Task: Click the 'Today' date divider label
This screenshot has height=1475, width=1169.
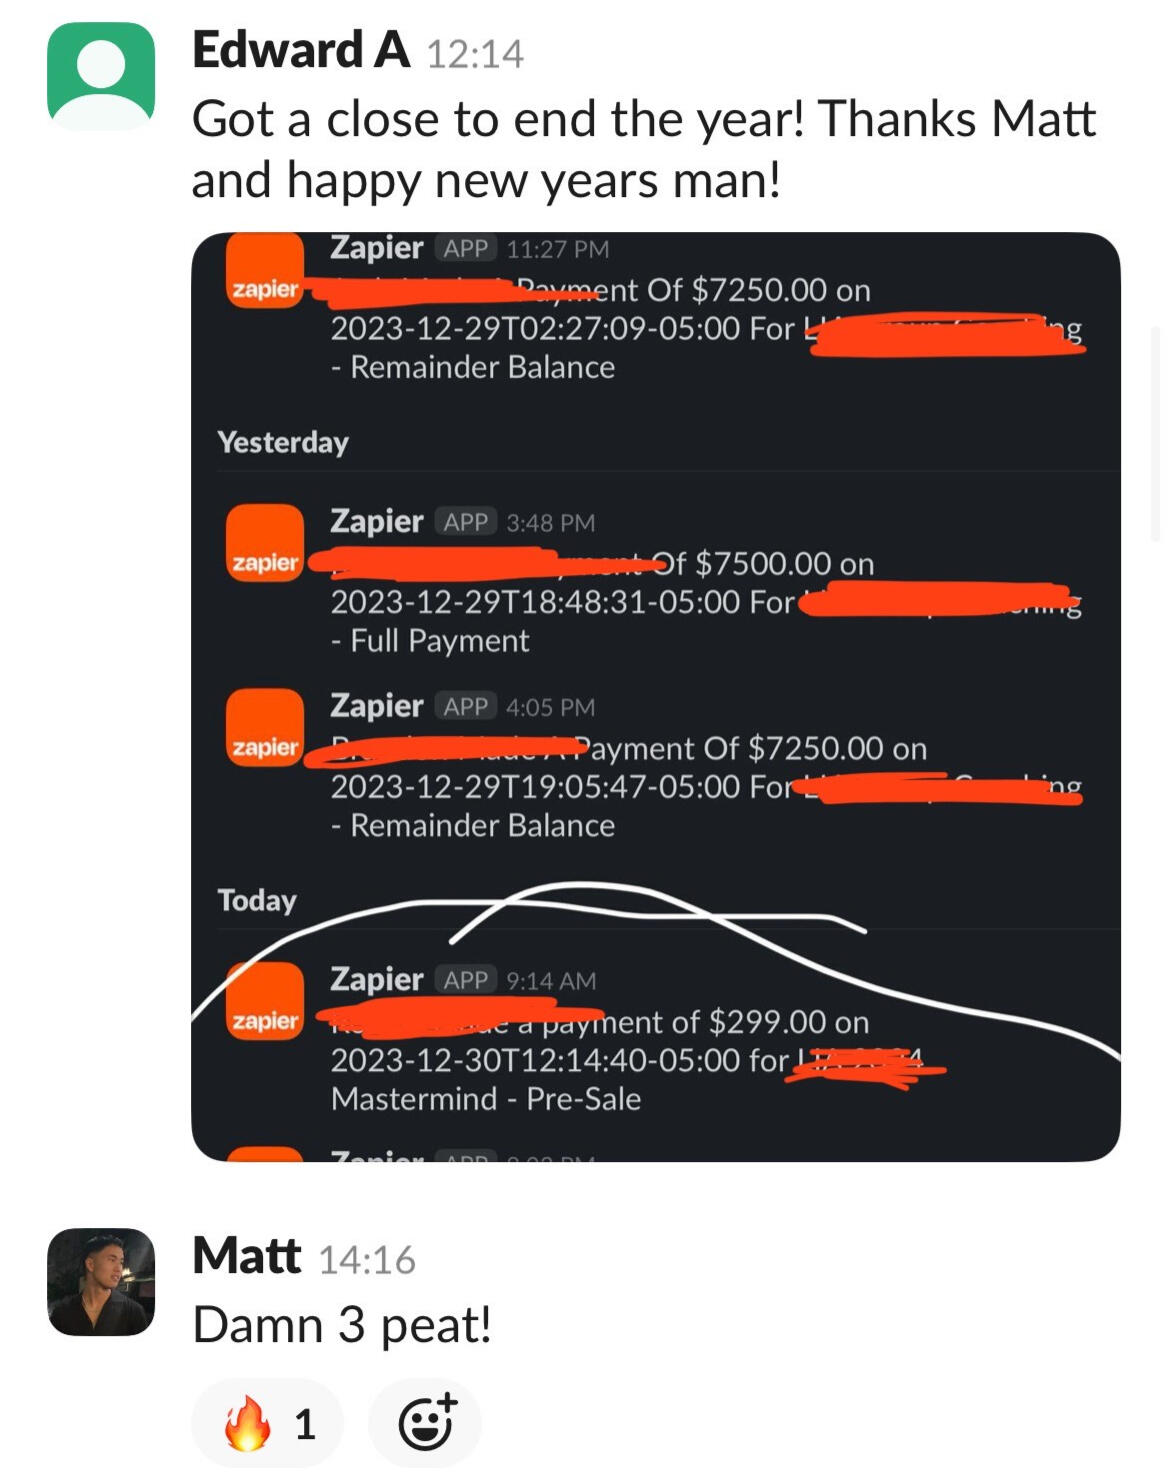Action: (257, 900)
